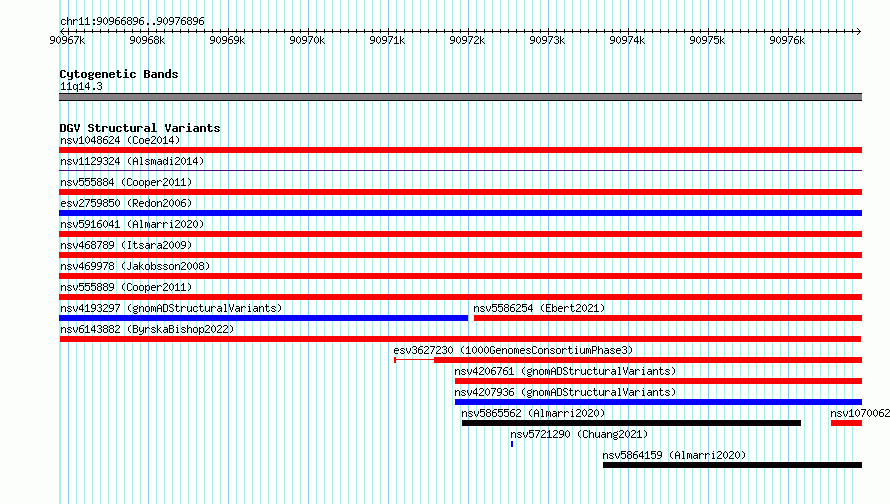Click the chr11:90966896..90976896 coordinates text
The height and width of the screenshot is (504, 890).
point(132,21)
